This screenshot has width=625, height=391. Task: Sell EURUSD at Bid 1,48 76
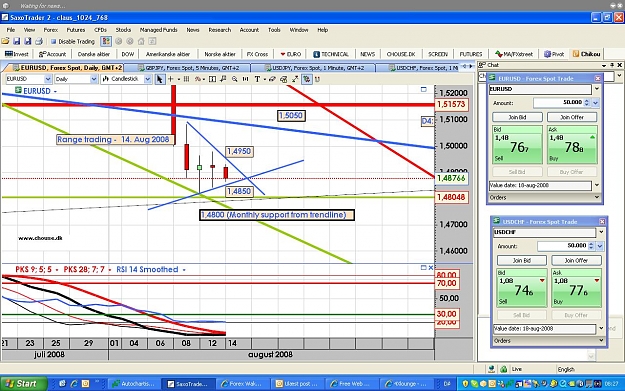[x=517, y=145]
